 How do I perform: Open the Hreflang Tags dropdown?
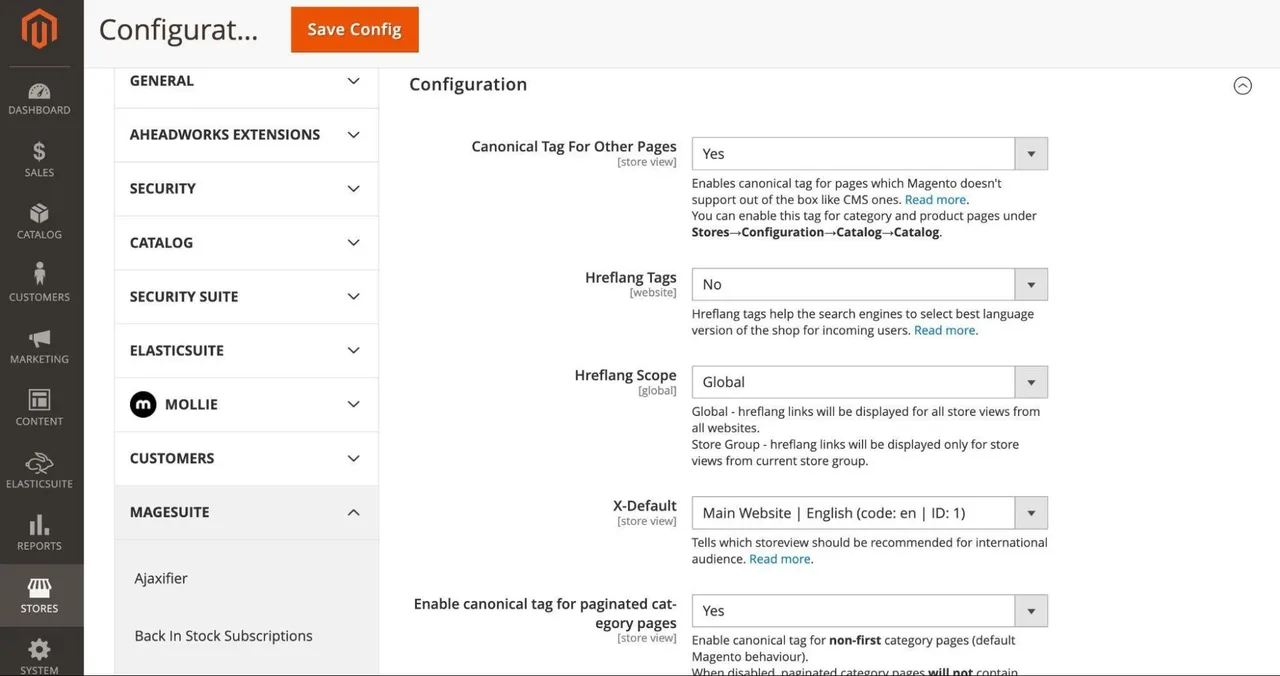pyautogui.click(x=869, y=285)
